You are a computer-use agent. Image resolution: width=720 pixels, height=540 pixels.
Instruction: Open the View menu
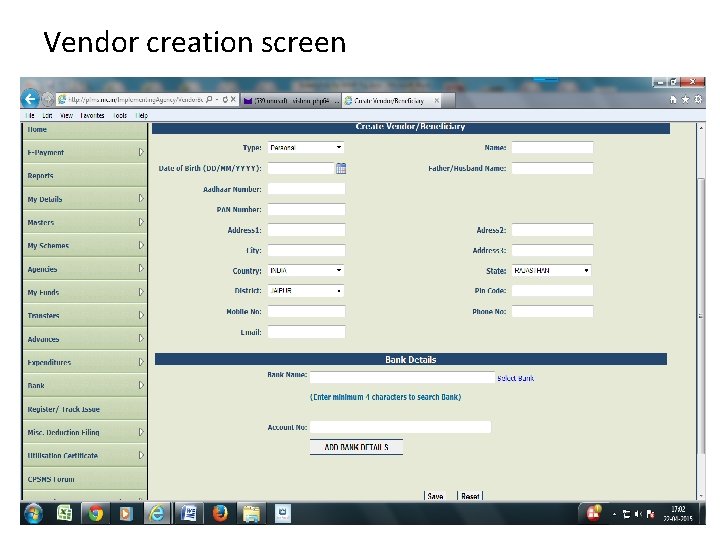pyautogui.click(x=67, y=116)
